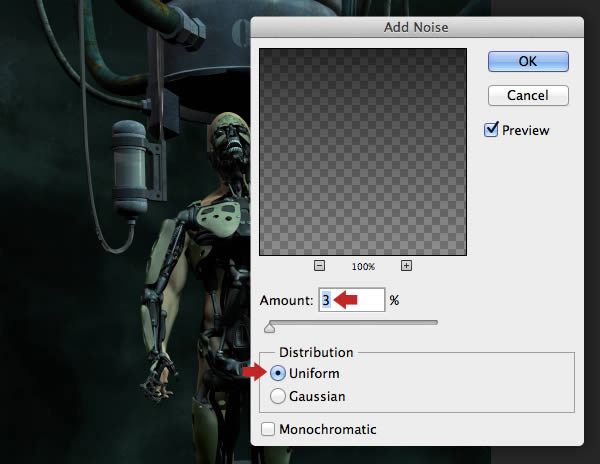Zoom in the noise preview

(x=406, y=265)
